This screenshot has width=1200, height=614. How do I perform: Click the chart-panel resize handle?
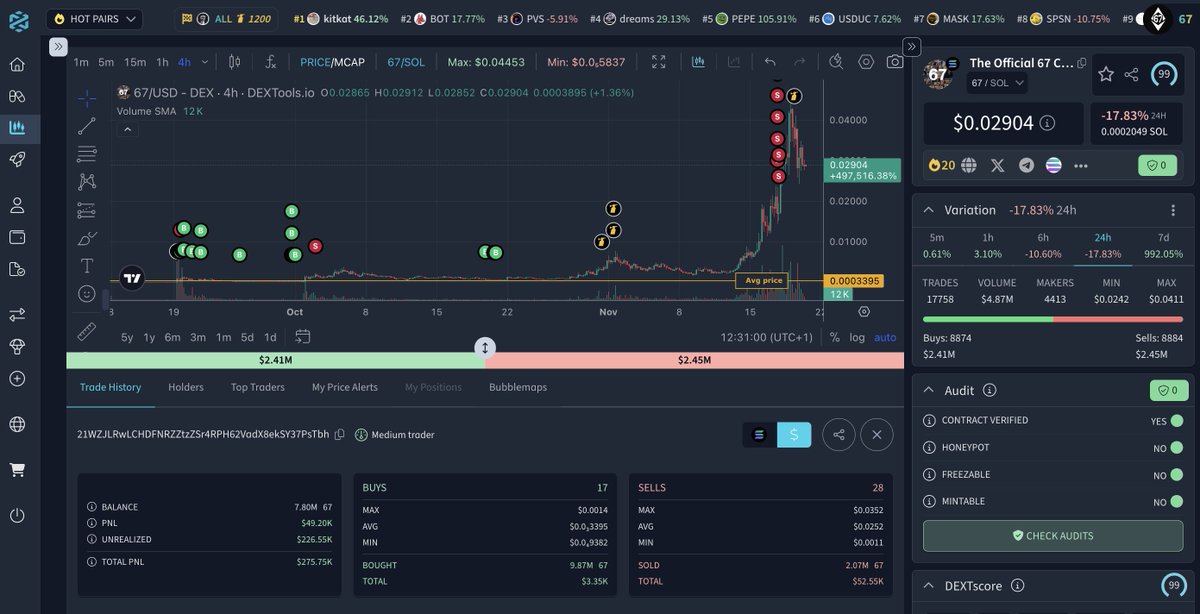tap(485, 348)
